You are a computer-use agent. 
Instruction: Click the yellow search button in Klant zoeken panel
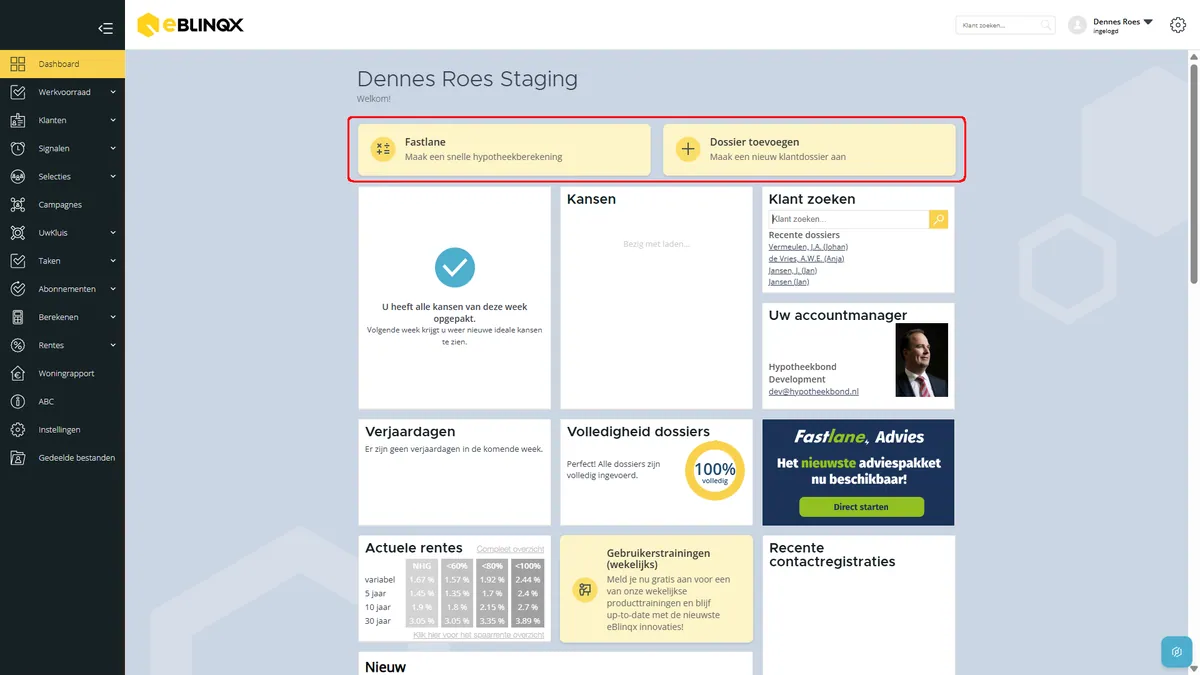tap(938, 219)
